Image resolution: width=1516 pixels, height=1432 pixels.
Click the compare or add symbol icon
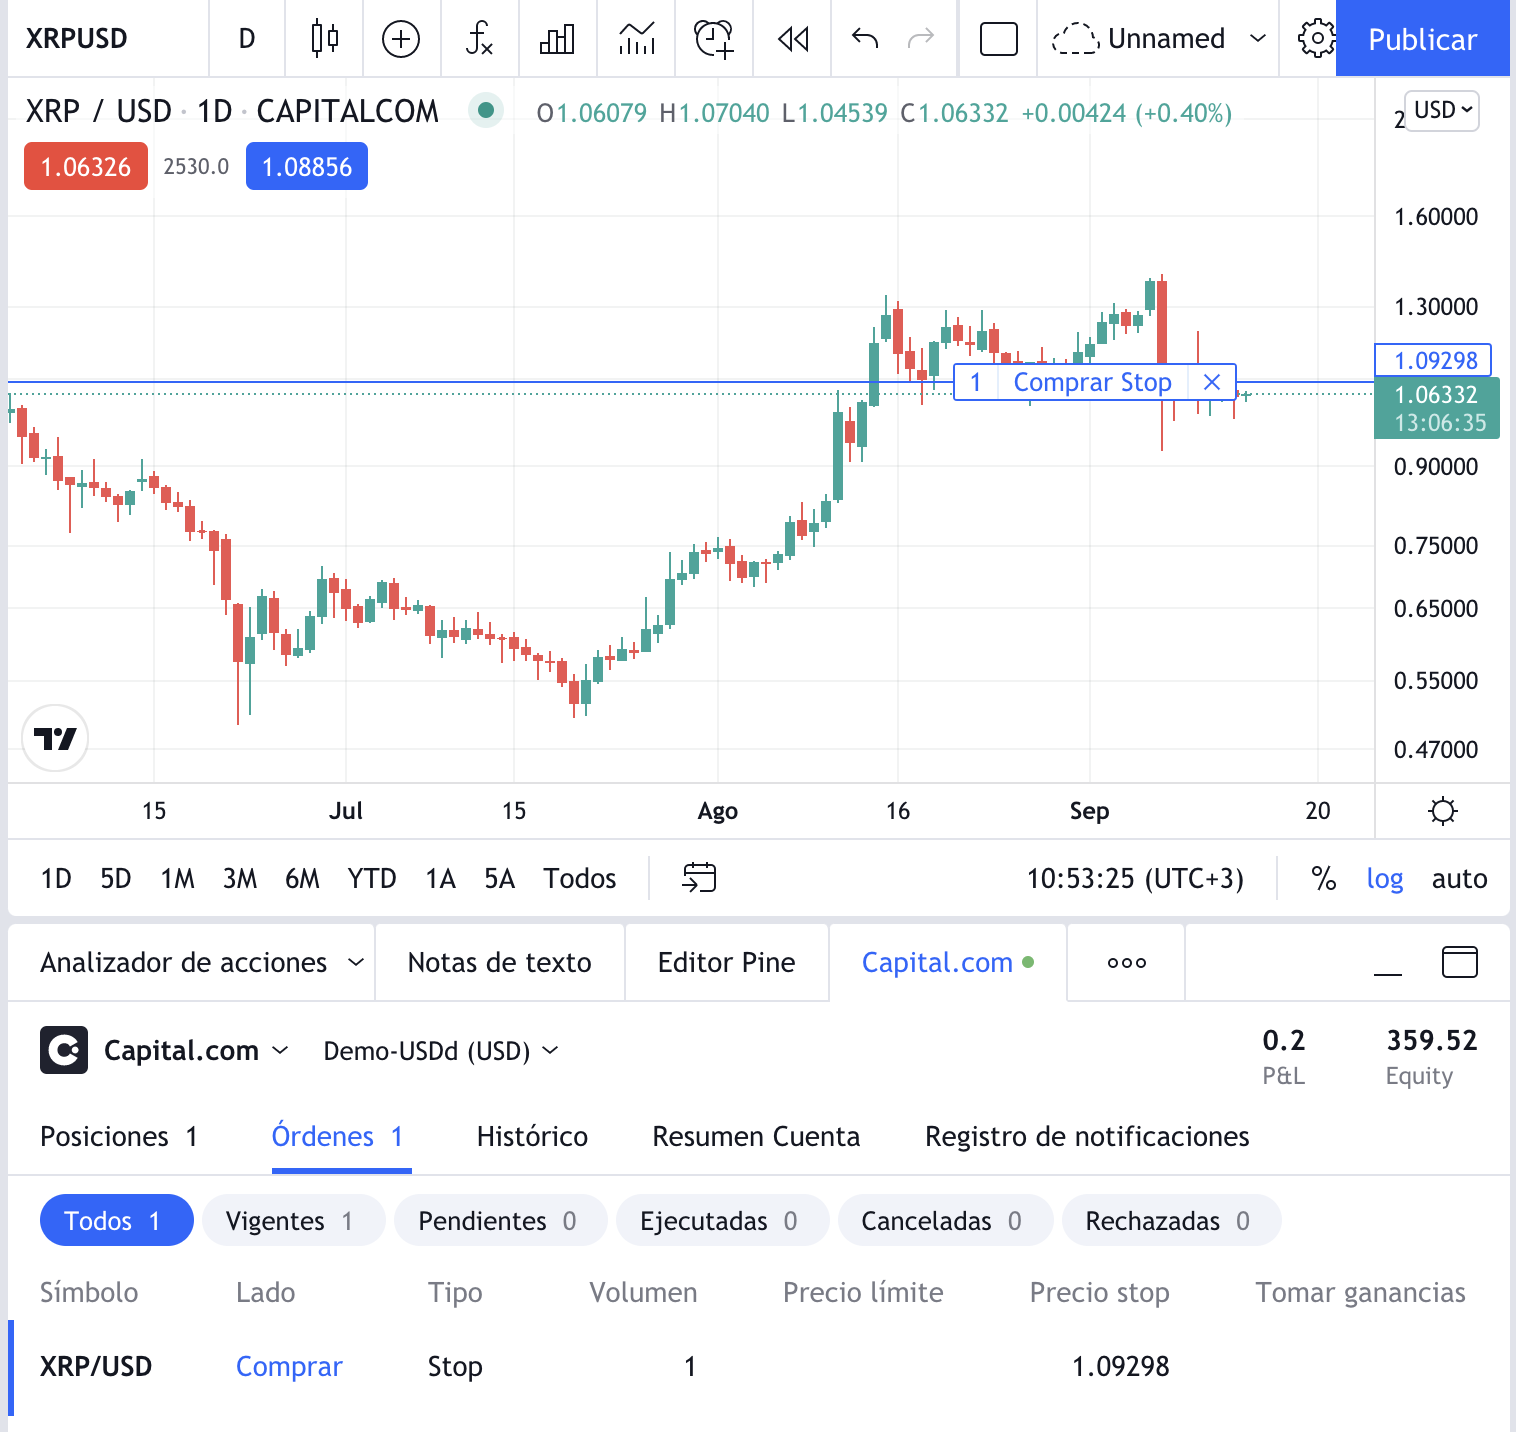pos(401,39)
